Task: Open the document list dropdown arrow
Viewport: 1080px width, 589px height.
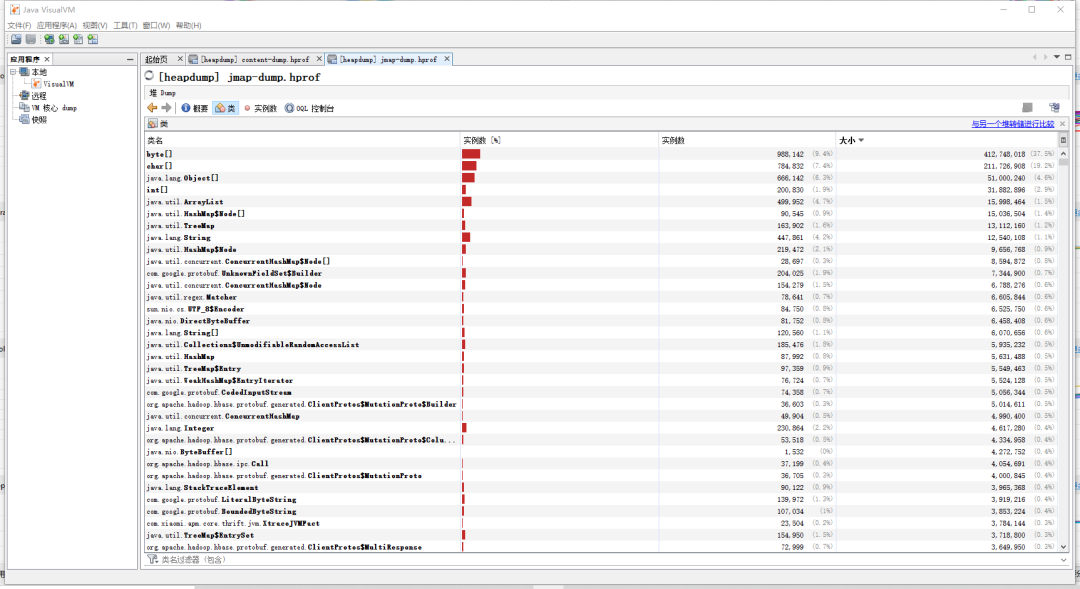Action: pos(1057,57)
